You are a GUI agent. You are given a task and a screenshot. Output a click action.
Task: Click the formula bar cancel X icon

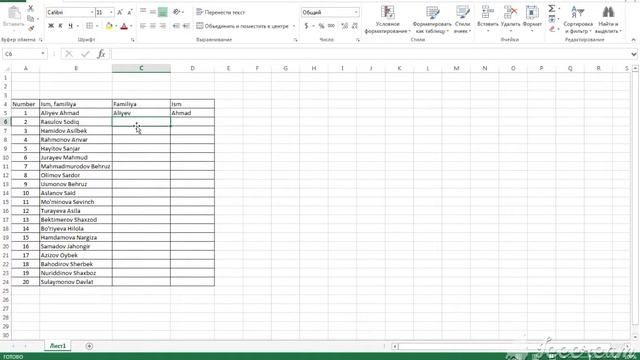pyautogui.click(x=69, y=54)
